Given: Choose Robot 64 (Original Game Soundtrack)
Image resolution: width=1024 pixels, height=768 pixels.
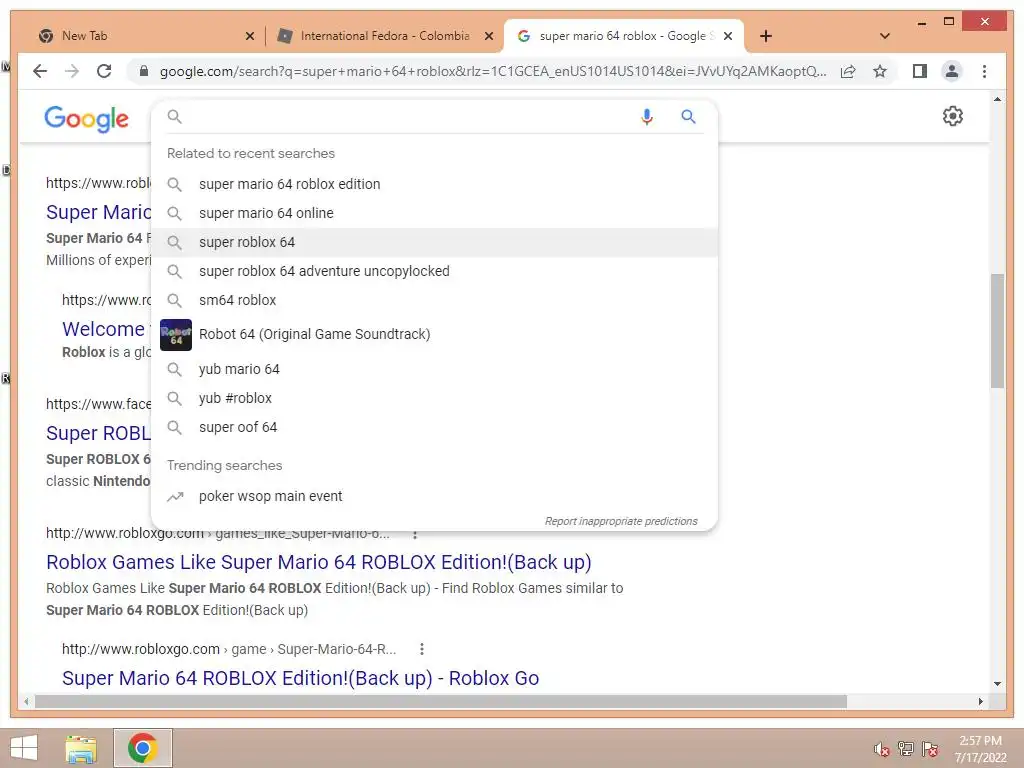Looking at the screenshot, I should coord(434,334).
